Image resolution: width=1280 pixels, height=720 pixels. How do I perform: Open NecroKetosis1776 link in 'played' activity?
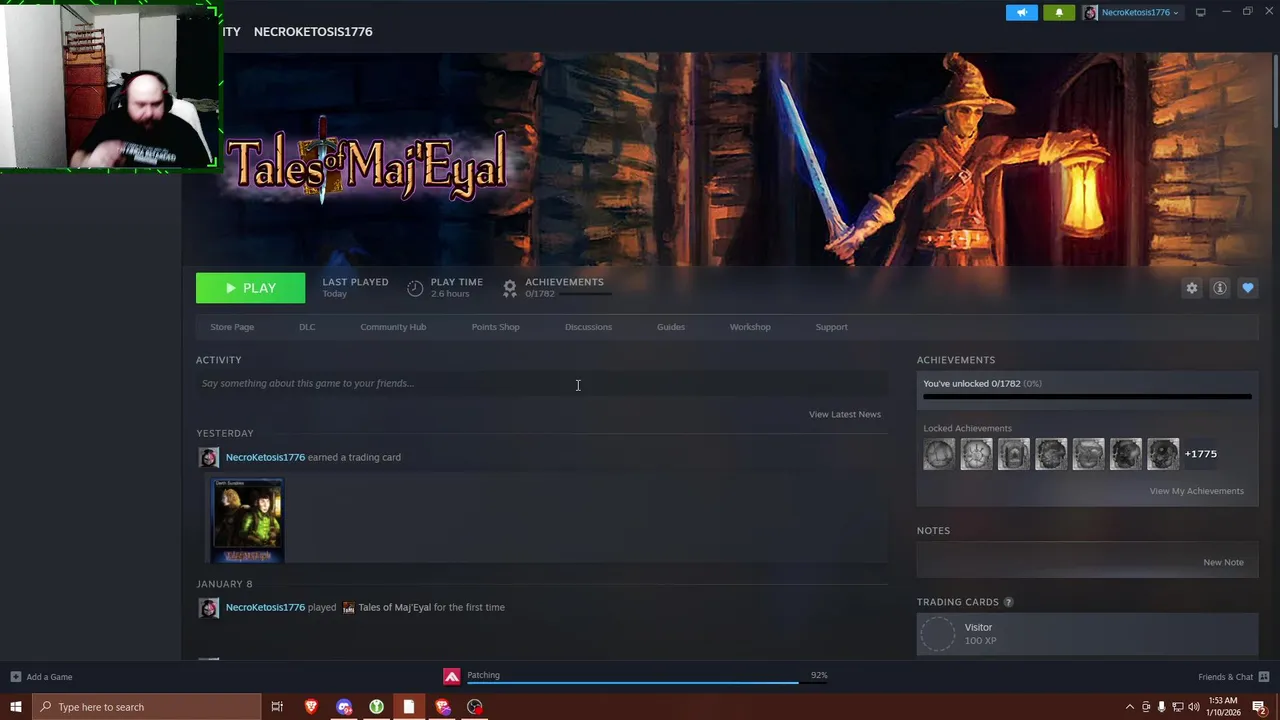265,607
